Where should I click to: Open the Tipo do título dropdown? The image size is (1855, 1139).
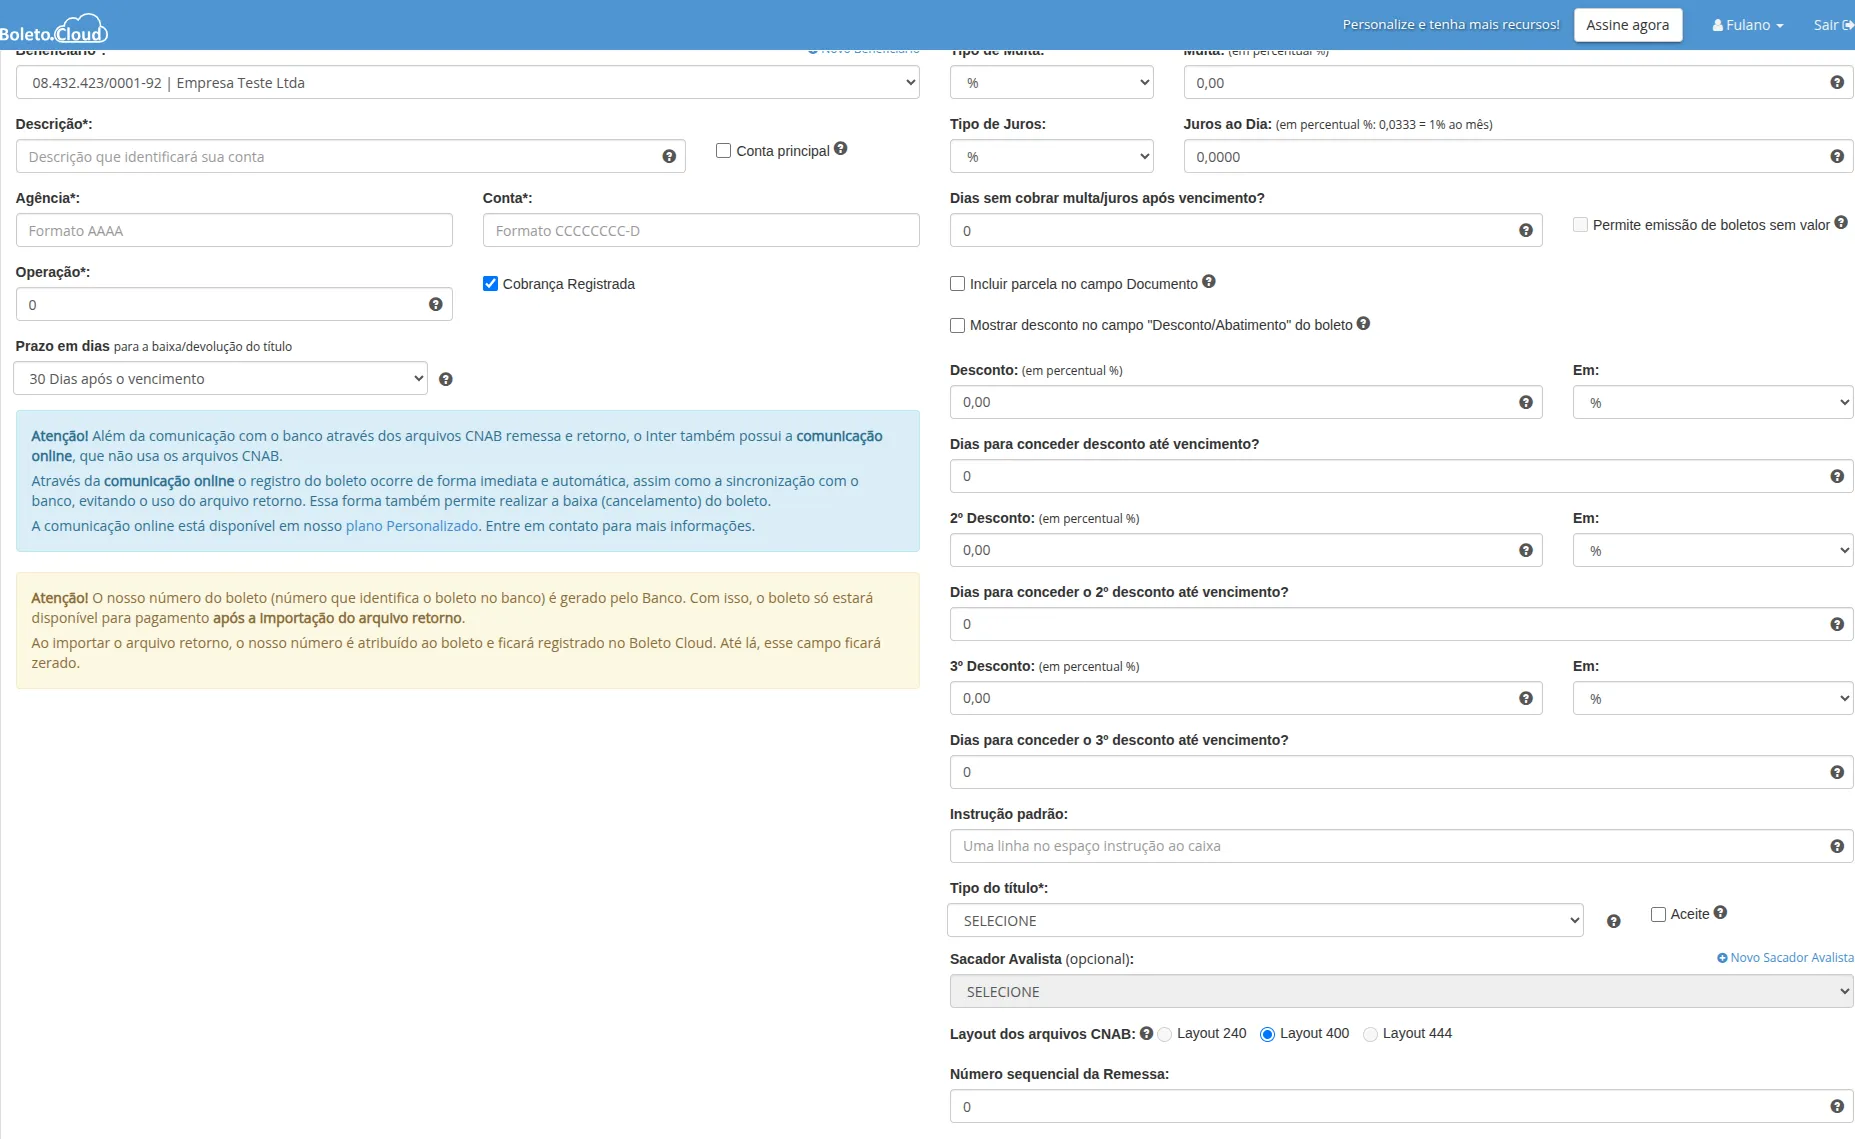point(1264,920)
